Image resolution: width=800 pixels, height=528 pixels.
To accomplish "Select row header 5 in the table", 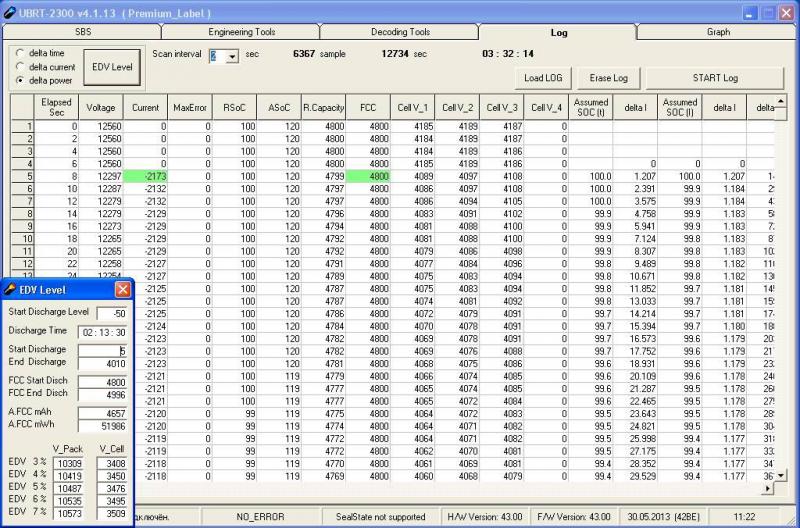I will (22, 177).
